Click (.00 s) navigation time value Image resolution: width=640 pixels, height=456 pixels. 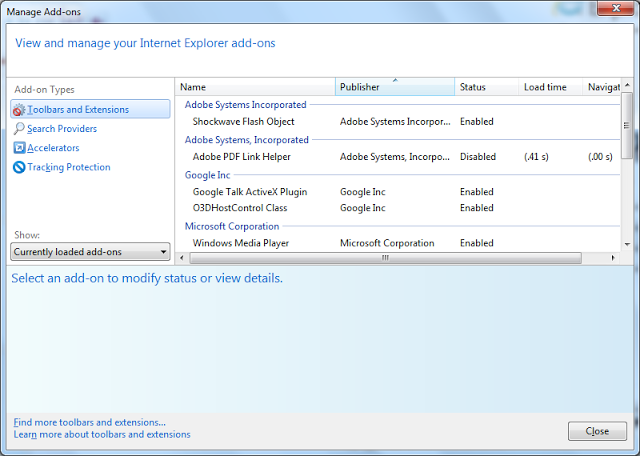coord(600,157)
